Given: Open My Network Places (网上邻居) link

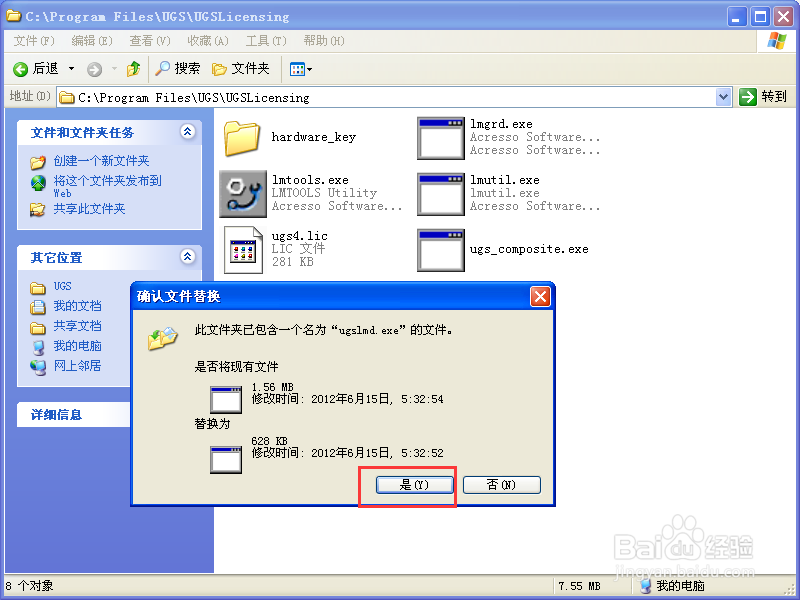Looking at the screenshot, I should point(78,366).
